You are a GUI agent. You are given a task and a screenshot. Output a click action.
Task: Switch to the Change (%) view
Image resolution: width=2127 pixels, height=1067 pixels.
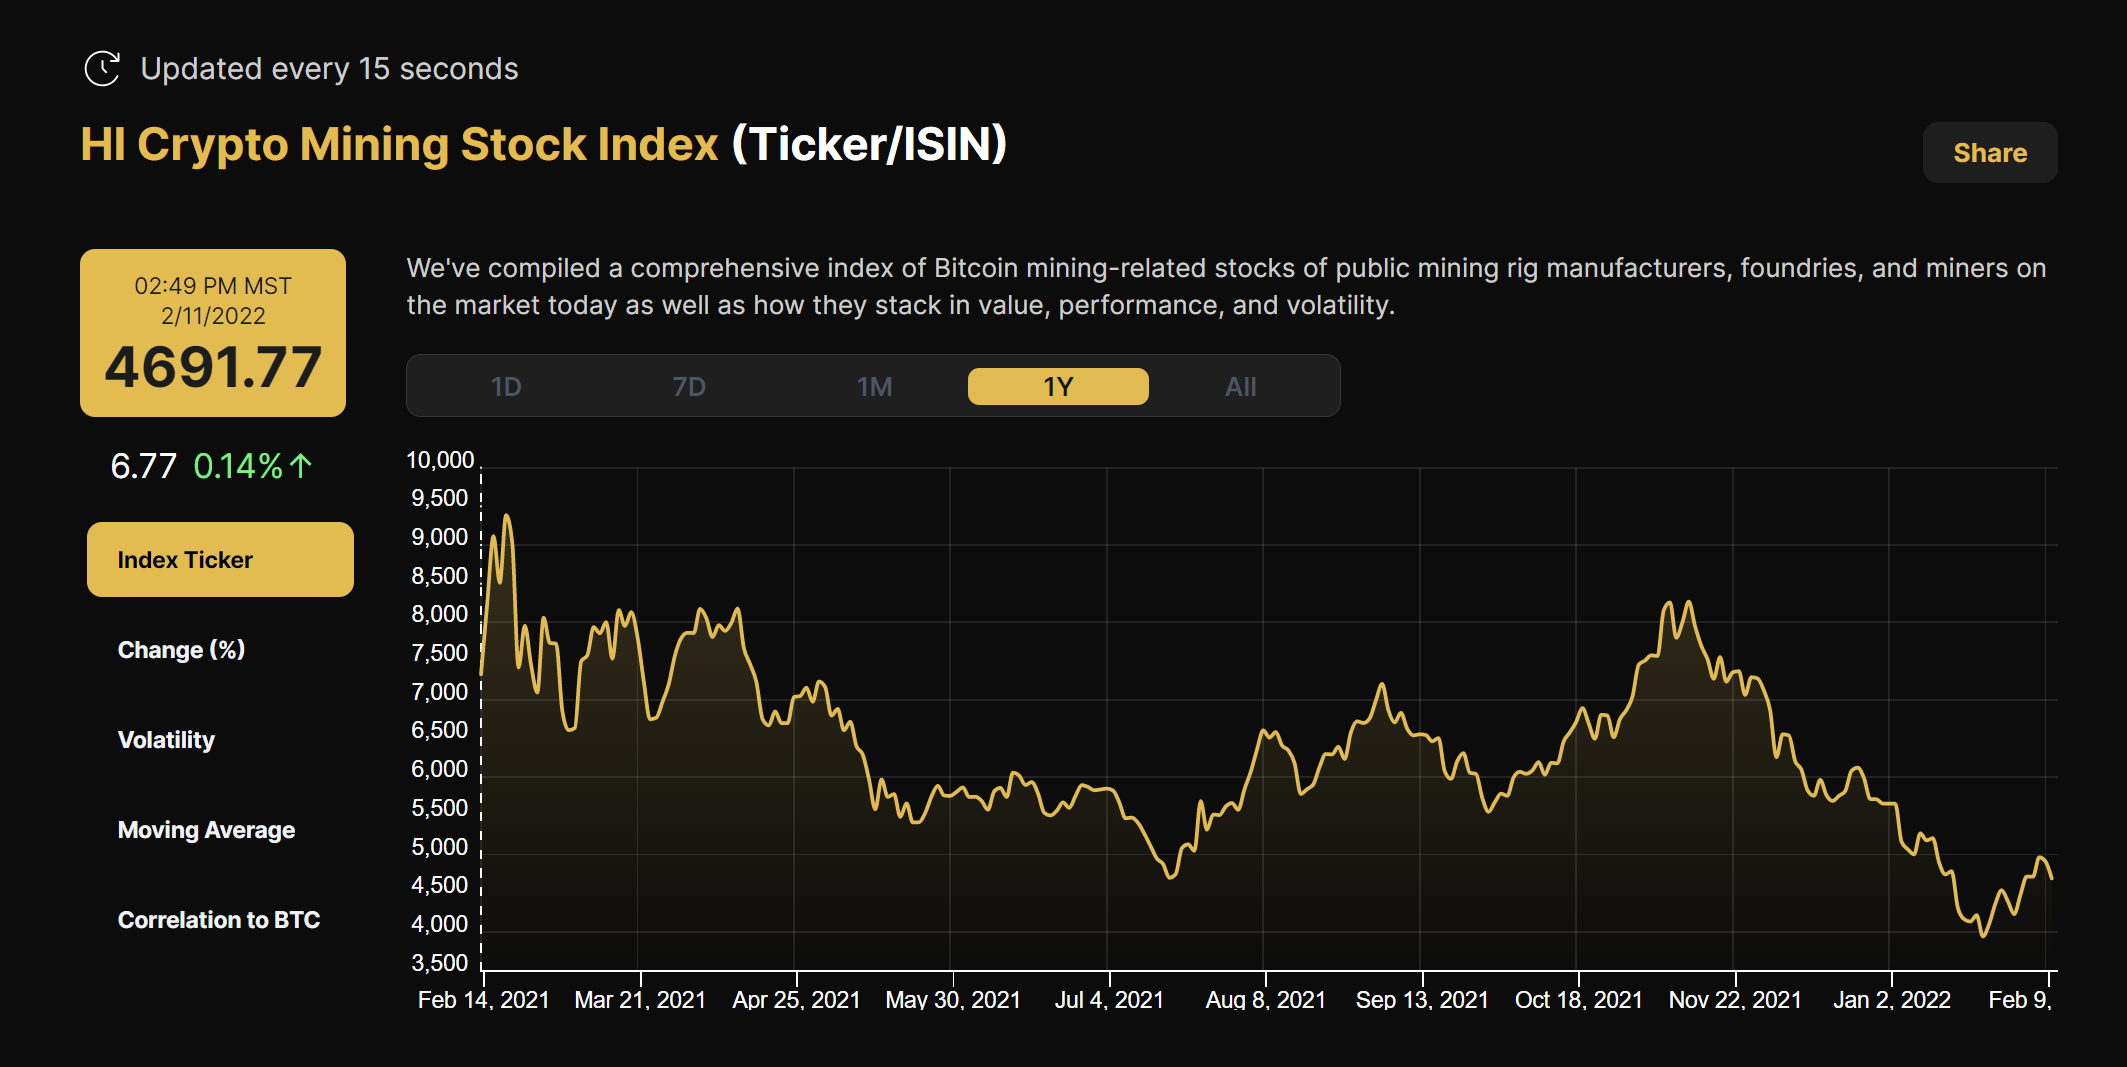click(181, 649)
